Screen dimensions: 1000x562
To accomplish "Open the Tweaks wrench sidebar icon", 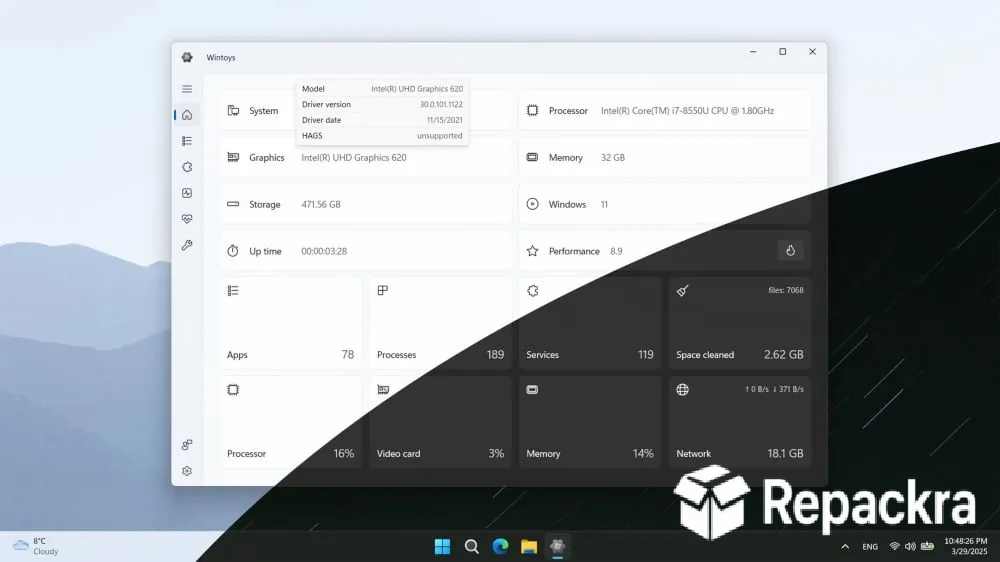I will [187, 245].
